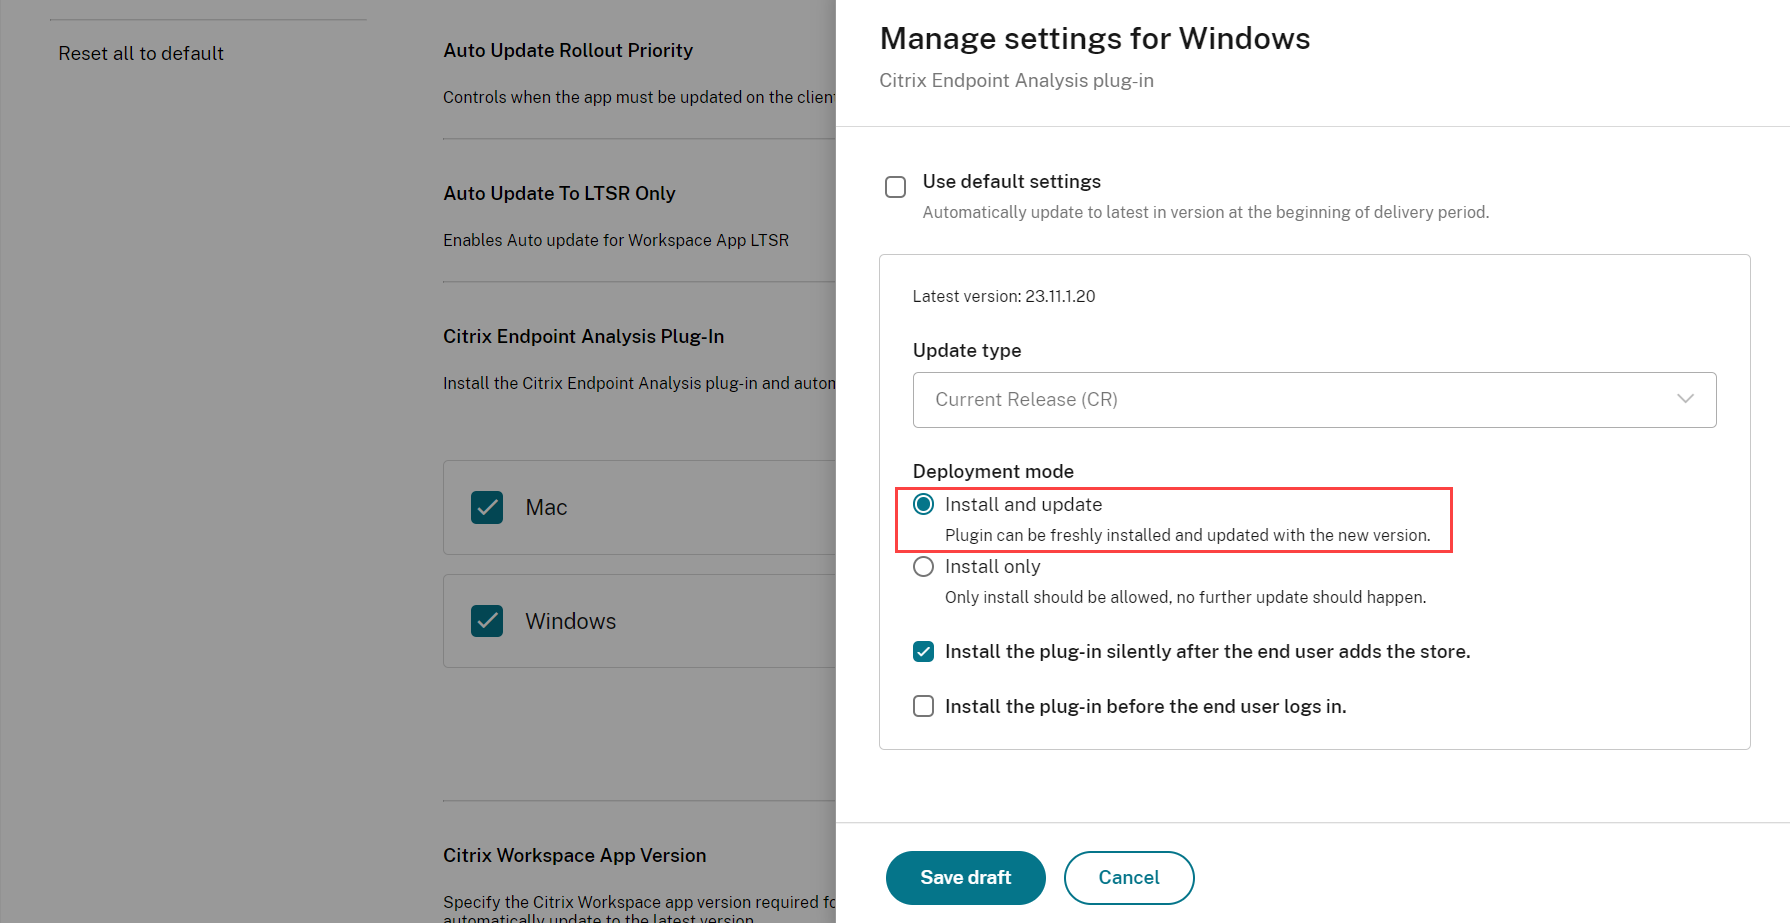Open Auto Update Rollout Priority setting
This screenshot has width=1790, height=923.
pos(567,51)
